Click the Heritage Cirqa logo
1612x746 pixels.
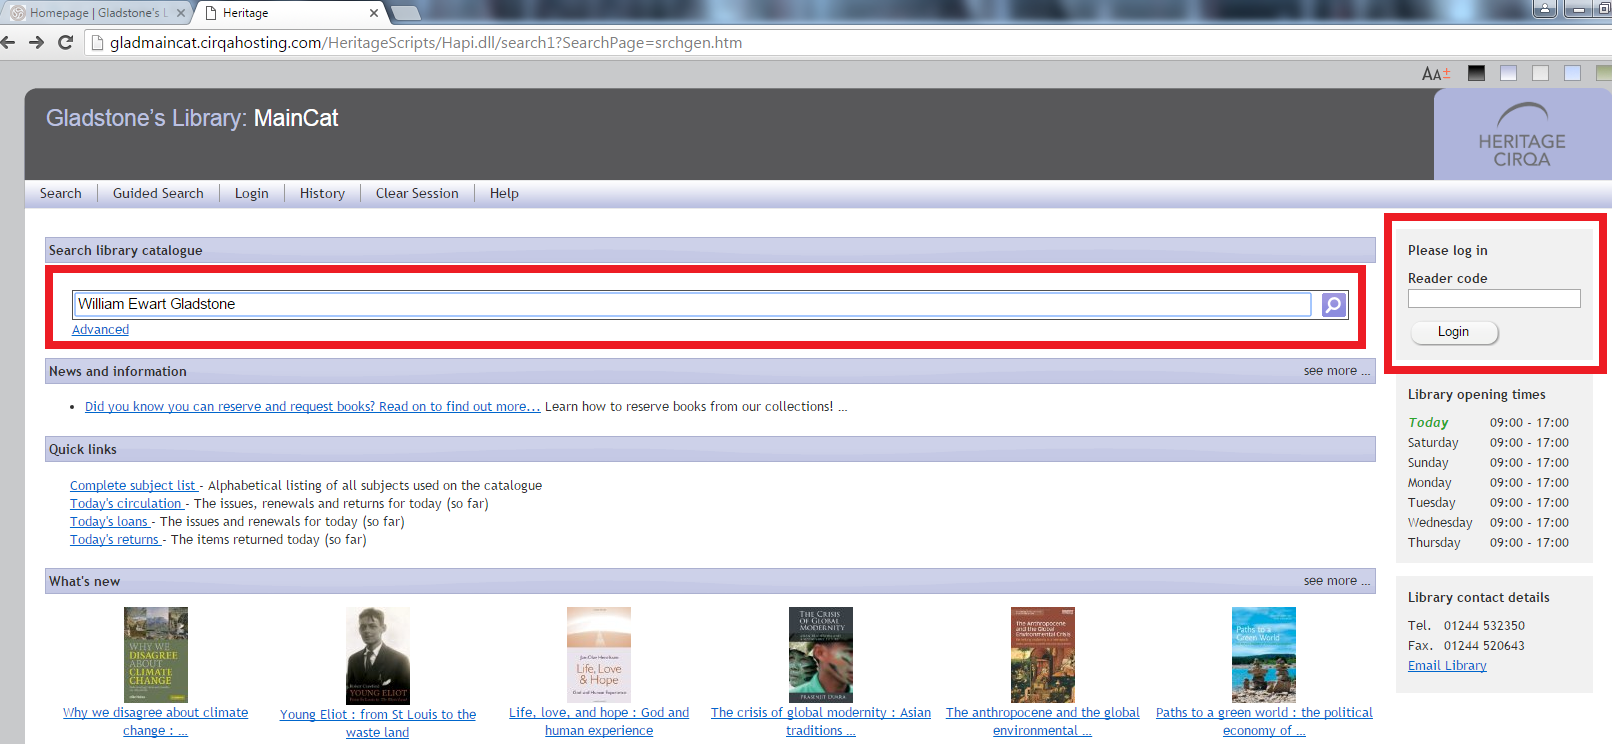1521,136
